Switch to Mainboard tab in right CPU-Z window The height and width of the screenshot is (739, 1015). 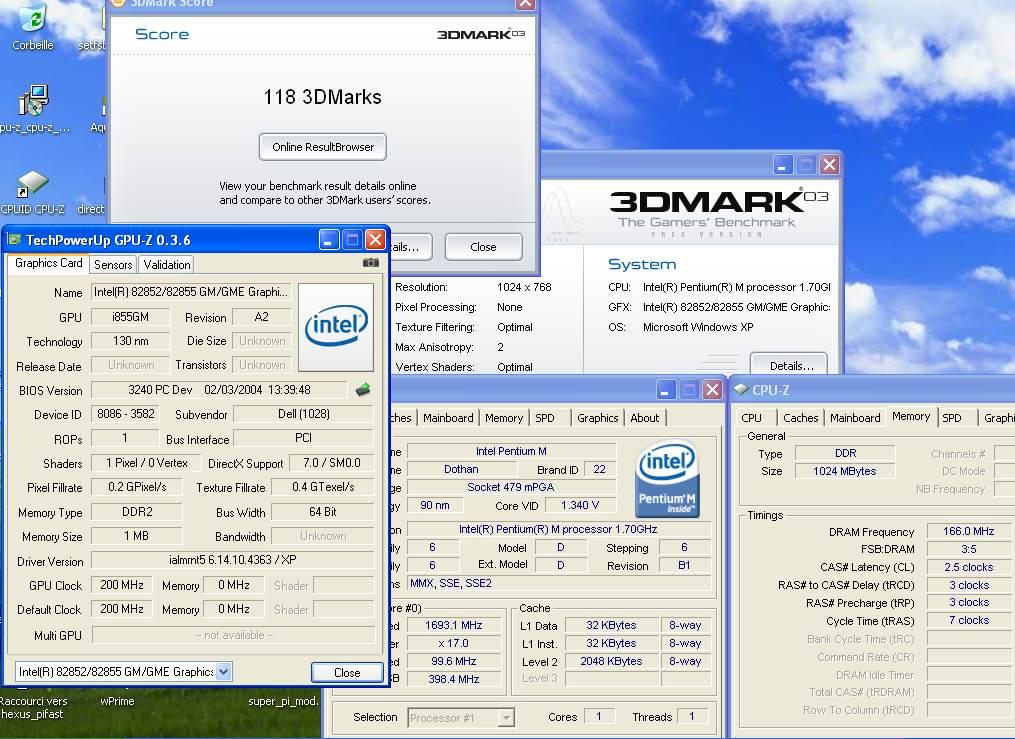[x=855, y=418]
